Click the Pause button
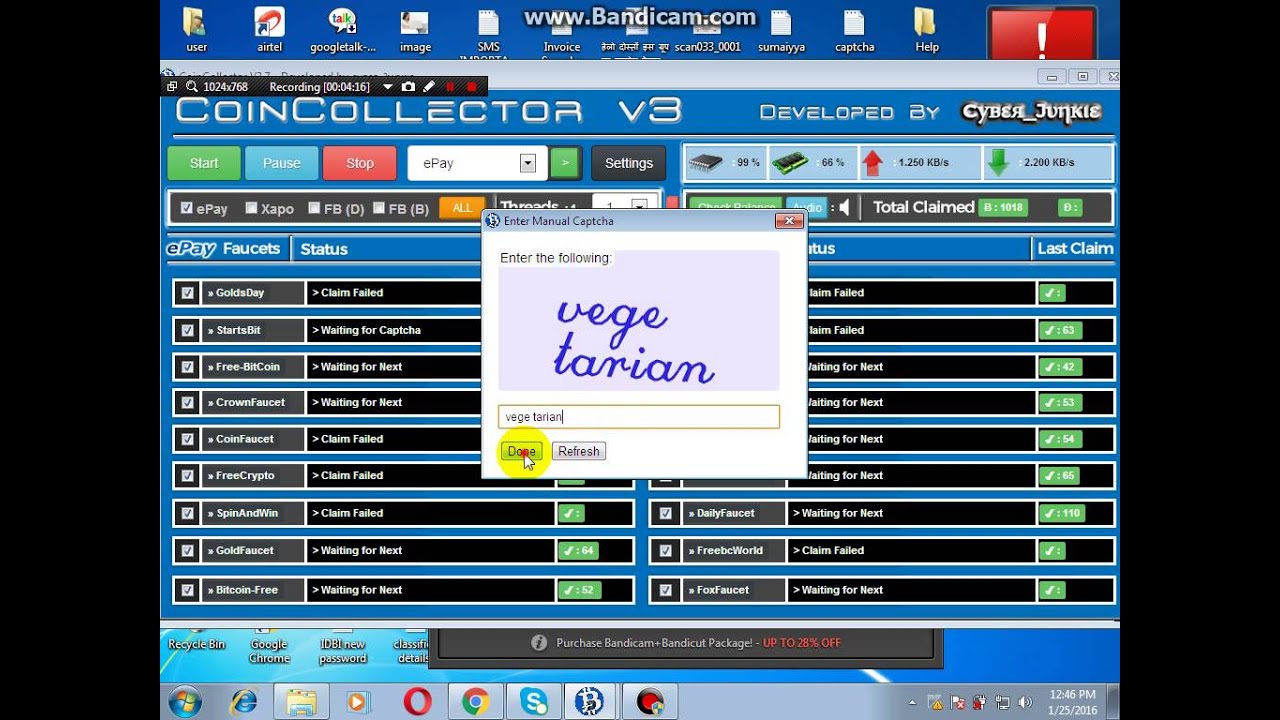 pos(282,163)
